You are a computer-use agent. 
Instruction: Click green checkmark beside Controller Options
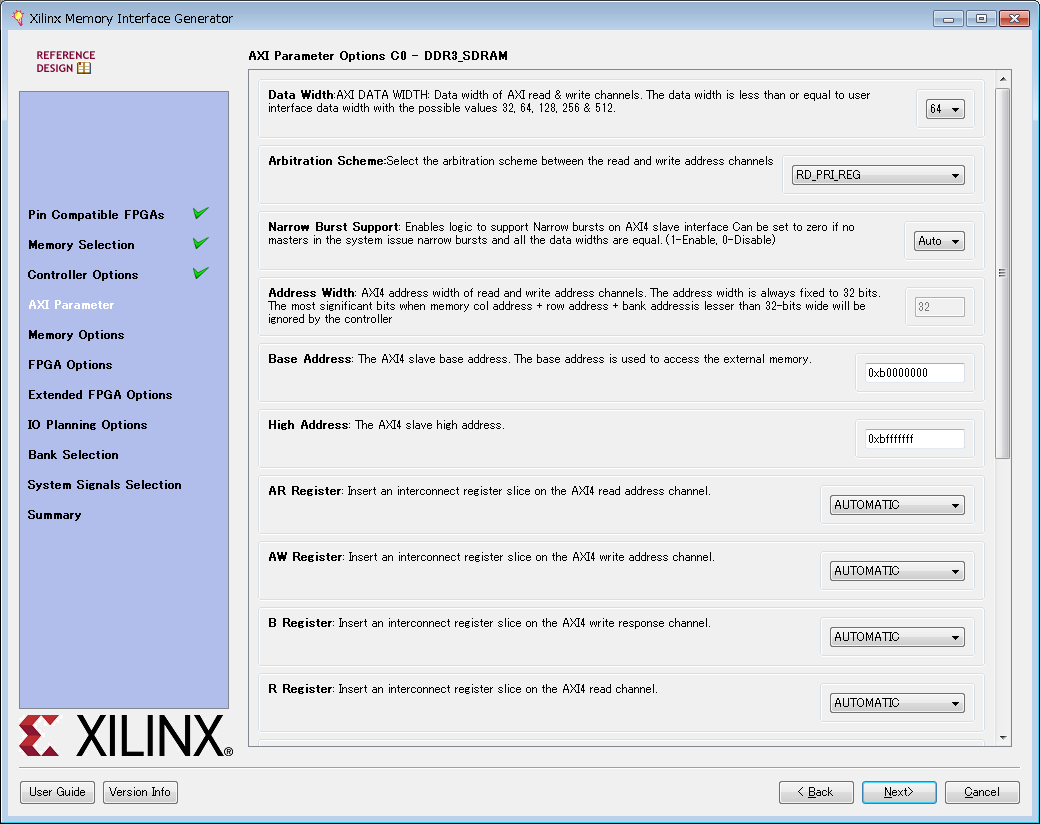201,273
